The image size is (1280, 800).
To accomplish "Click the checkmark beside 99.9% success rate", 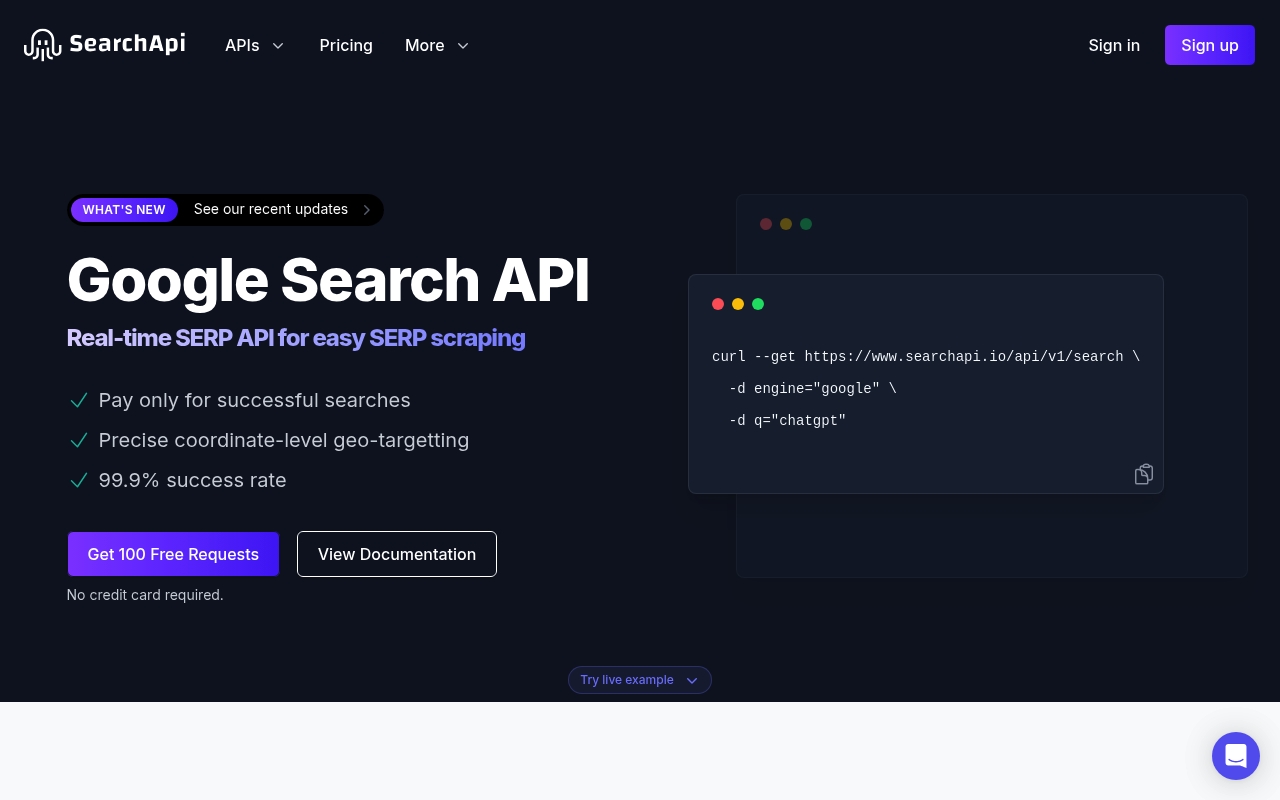I will coord(79,481).
